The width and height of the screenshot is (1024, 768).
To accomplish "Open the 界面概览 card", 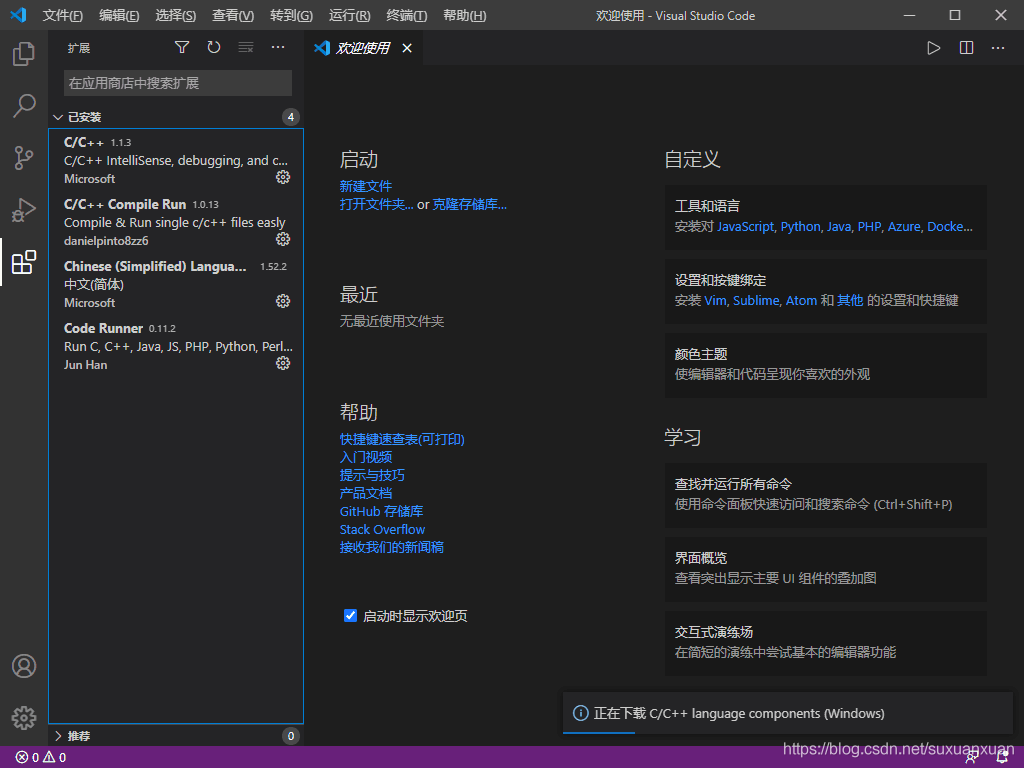I will tap(825, 569).
